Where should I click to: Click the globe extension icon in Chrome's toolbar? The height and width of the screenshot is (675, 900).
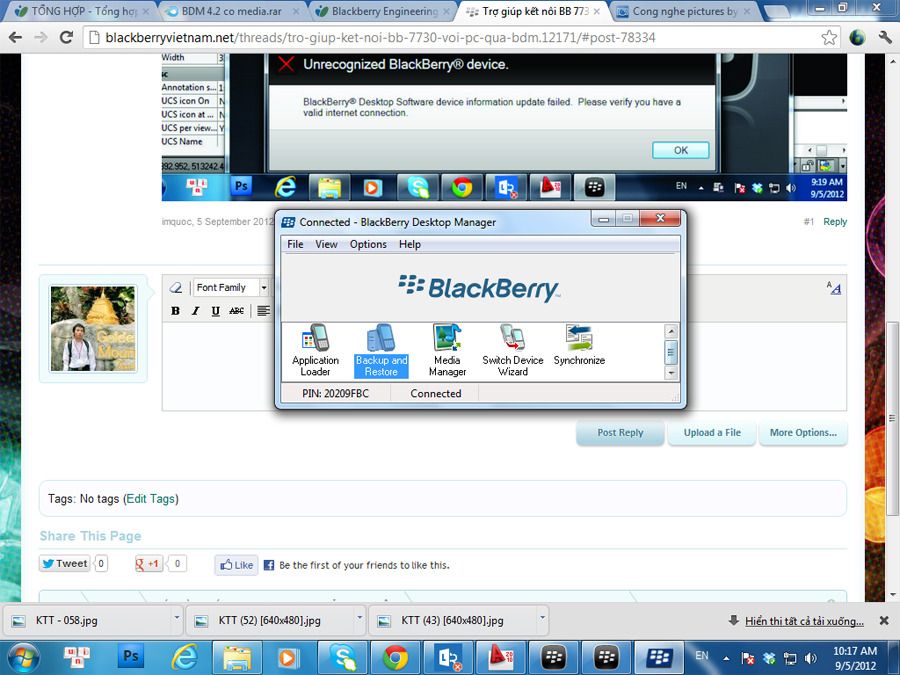(x=858, y=38)
